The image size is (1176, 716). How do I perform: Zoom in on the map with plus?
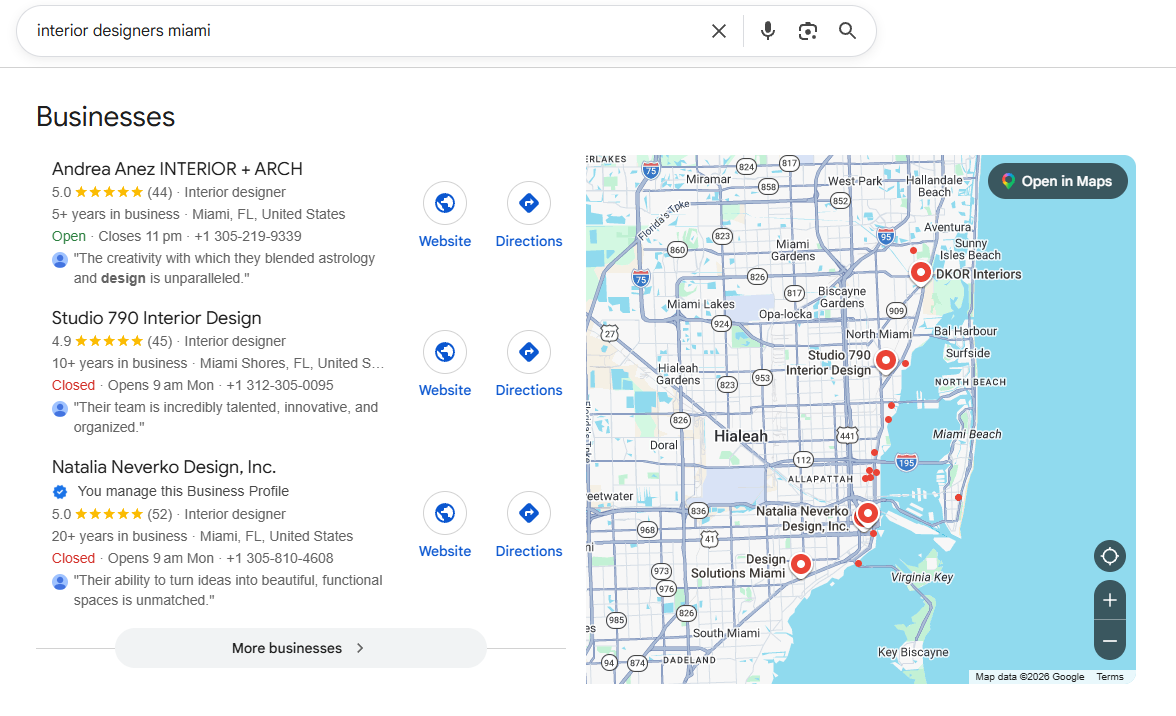[1110, 601]
